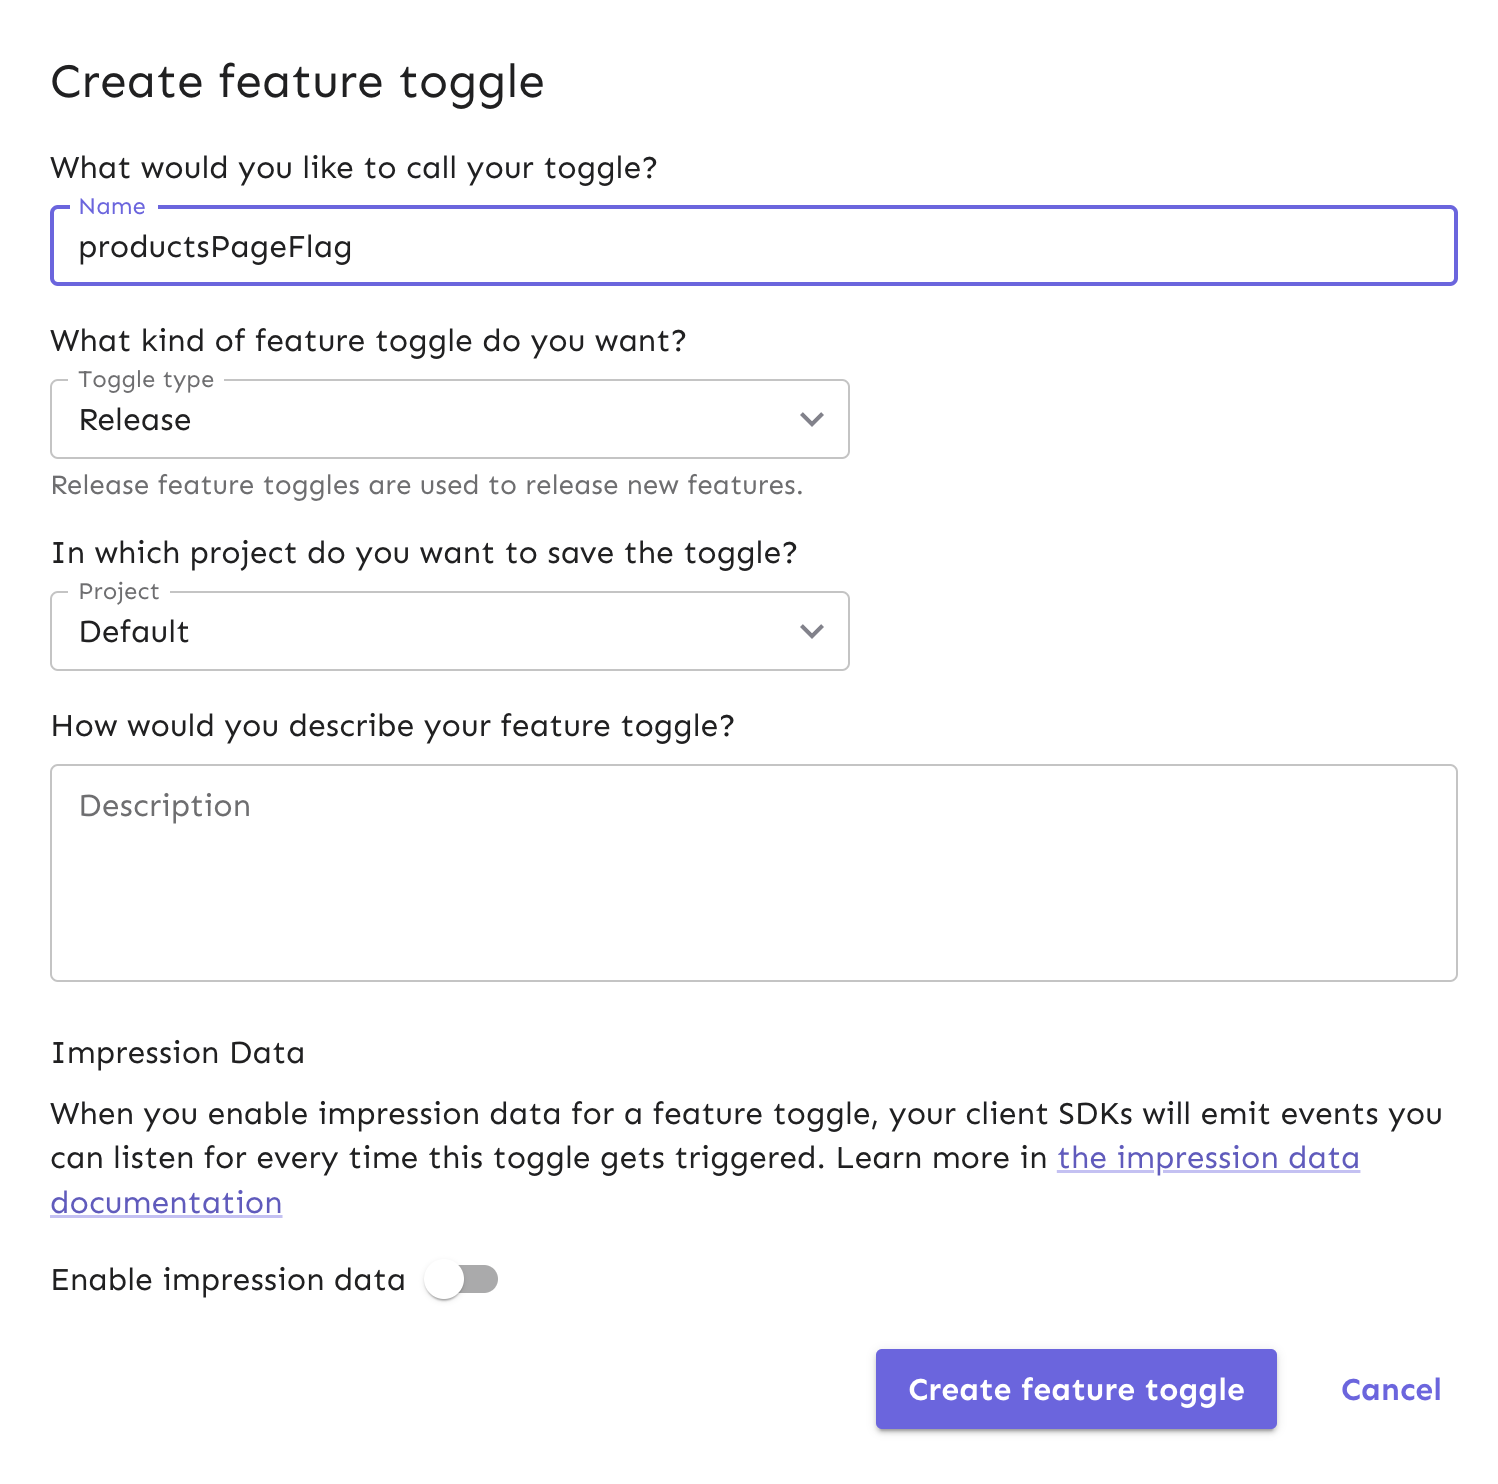This screenshot has width=1498, height=1484.
Task: Follow the impression data documentation hyperlink
Action: 1207,1158
